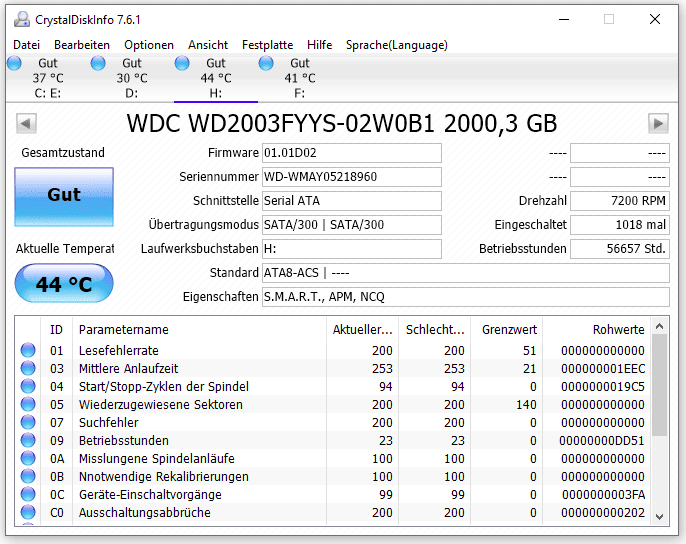
Task: Click raw value 0000000003FA
Action: 603,495
